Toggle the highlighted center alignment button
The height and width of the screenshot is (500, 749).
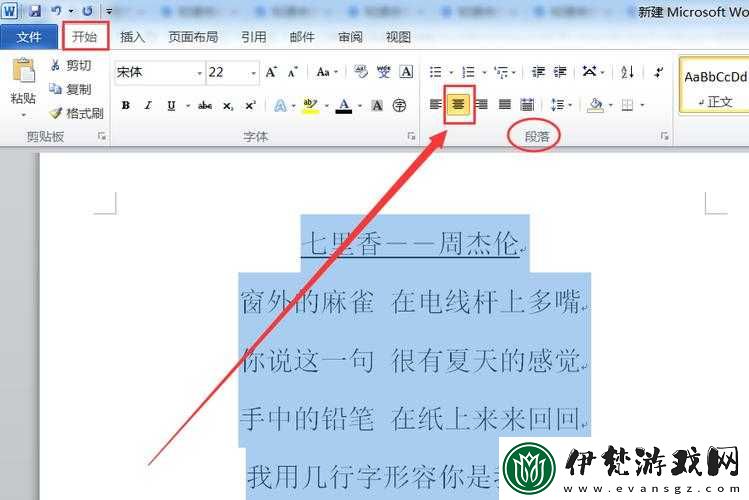pos(459,104)
